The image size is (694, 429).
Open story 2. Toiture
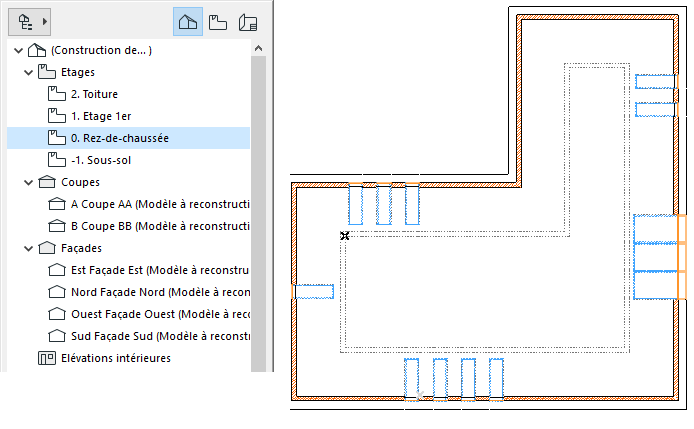[94, 94]
